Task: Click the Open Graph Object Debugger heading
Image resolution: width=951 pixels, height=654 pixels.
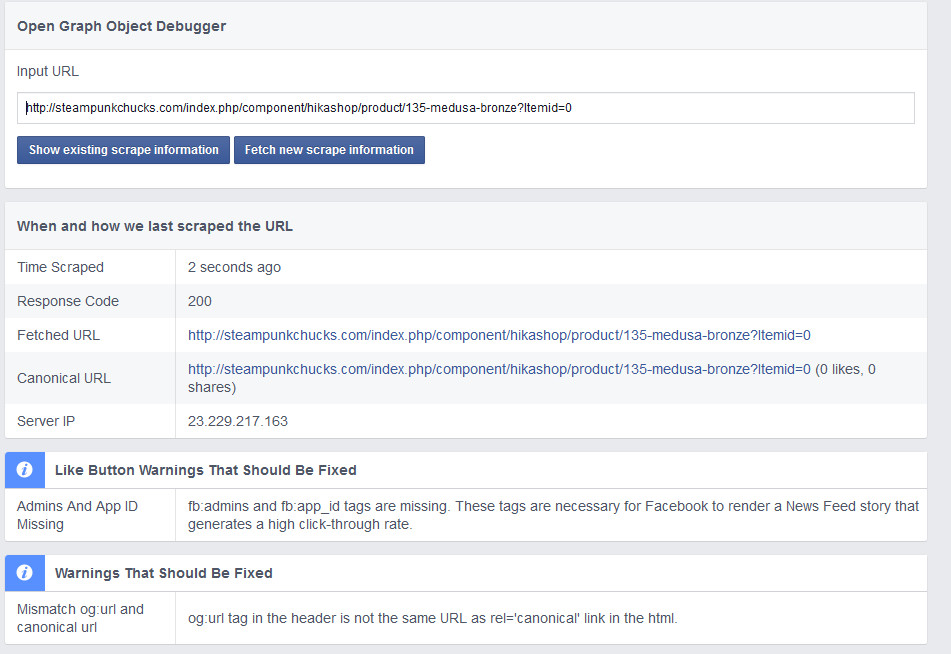Action: [x=121, y=26]
